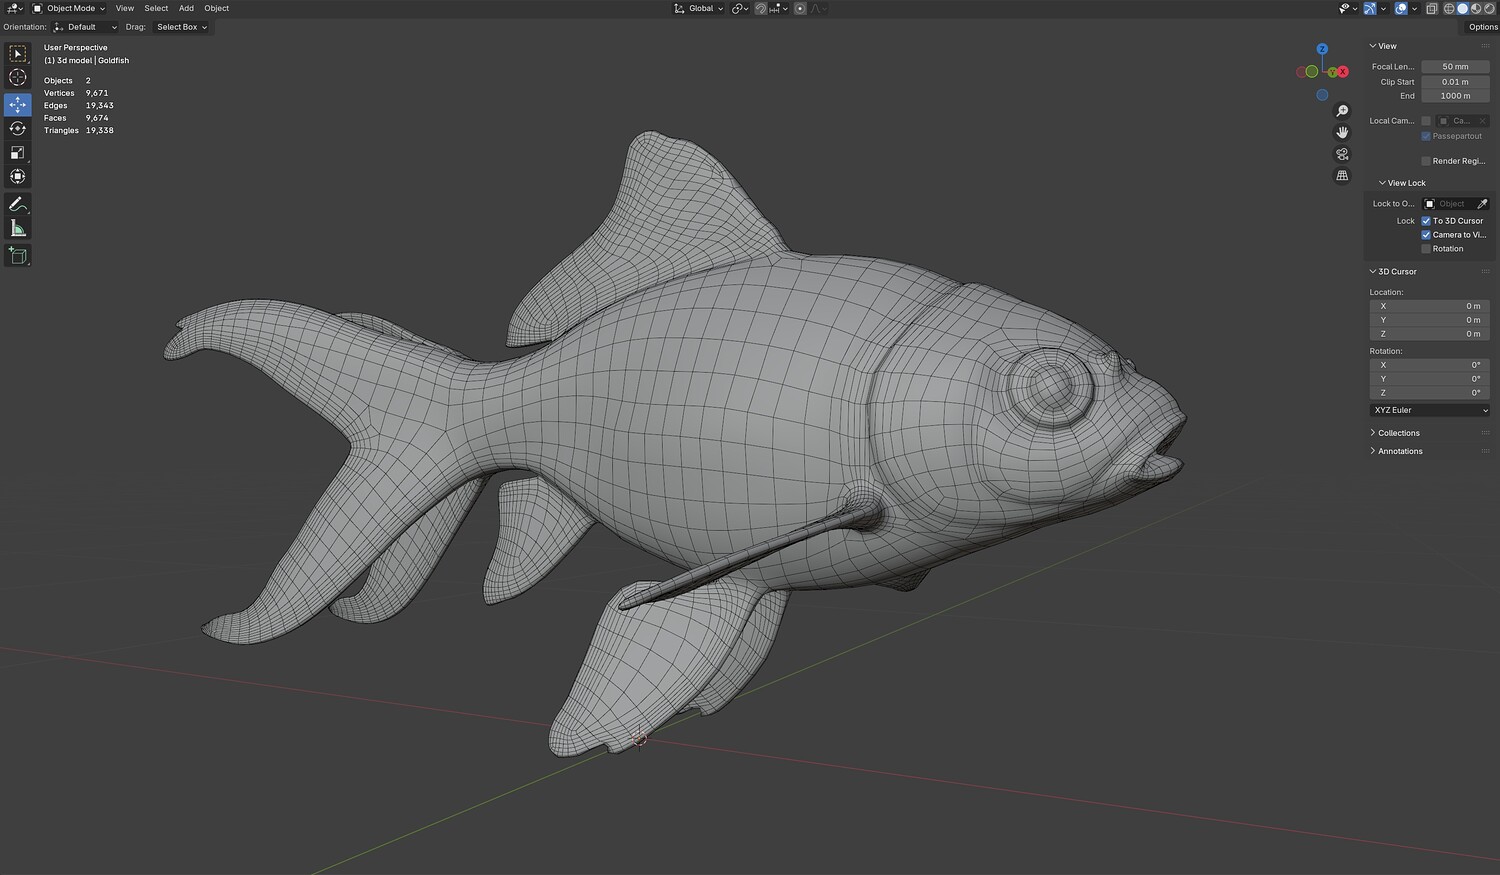Choose the Move tool
The height and width of the screenshot is (875, 1500).
pos(18,104)
